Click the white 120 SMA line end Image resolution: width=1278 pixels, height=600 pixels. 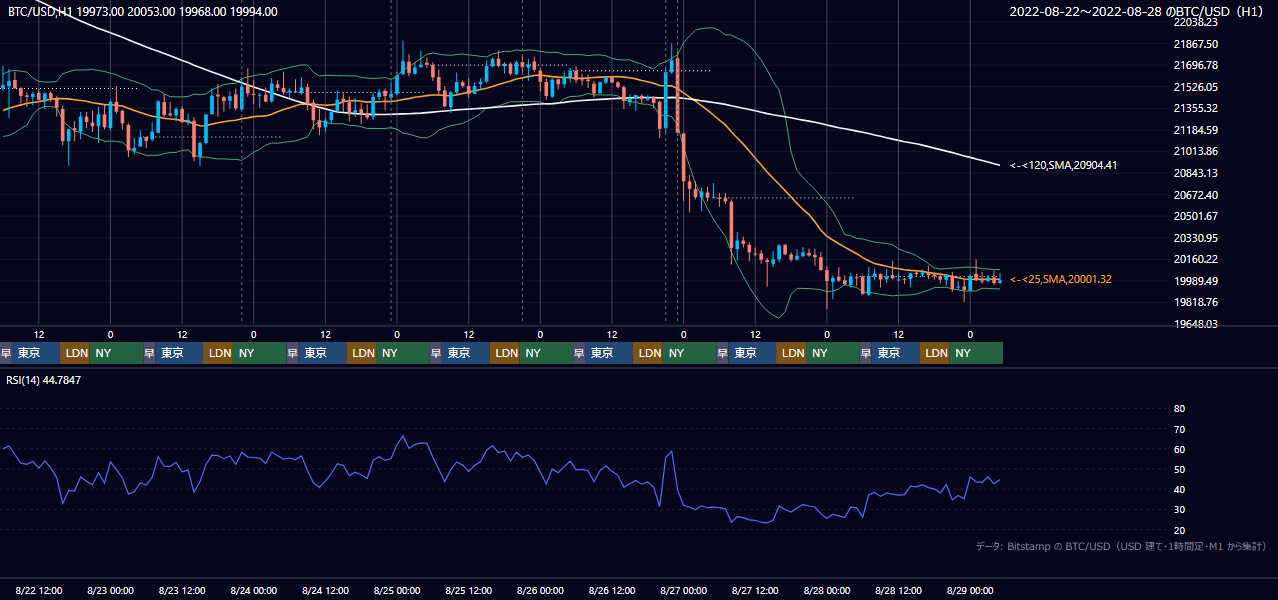999,164
